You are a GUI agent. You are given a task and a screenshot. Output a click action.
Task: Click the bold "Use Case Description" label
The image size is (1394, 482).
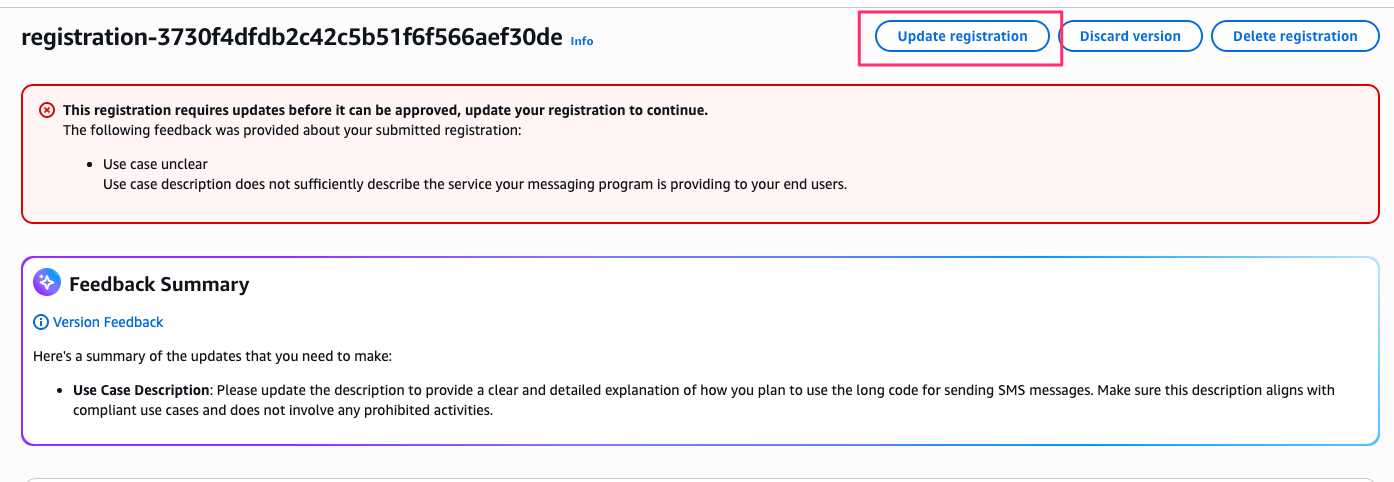[139, 390]
